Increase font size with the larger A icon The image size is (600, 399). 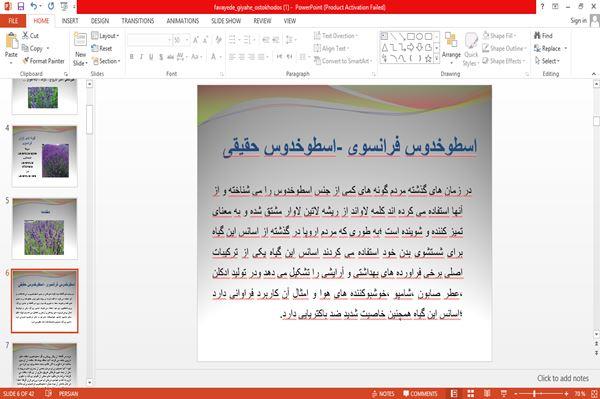tap(196, 40)
